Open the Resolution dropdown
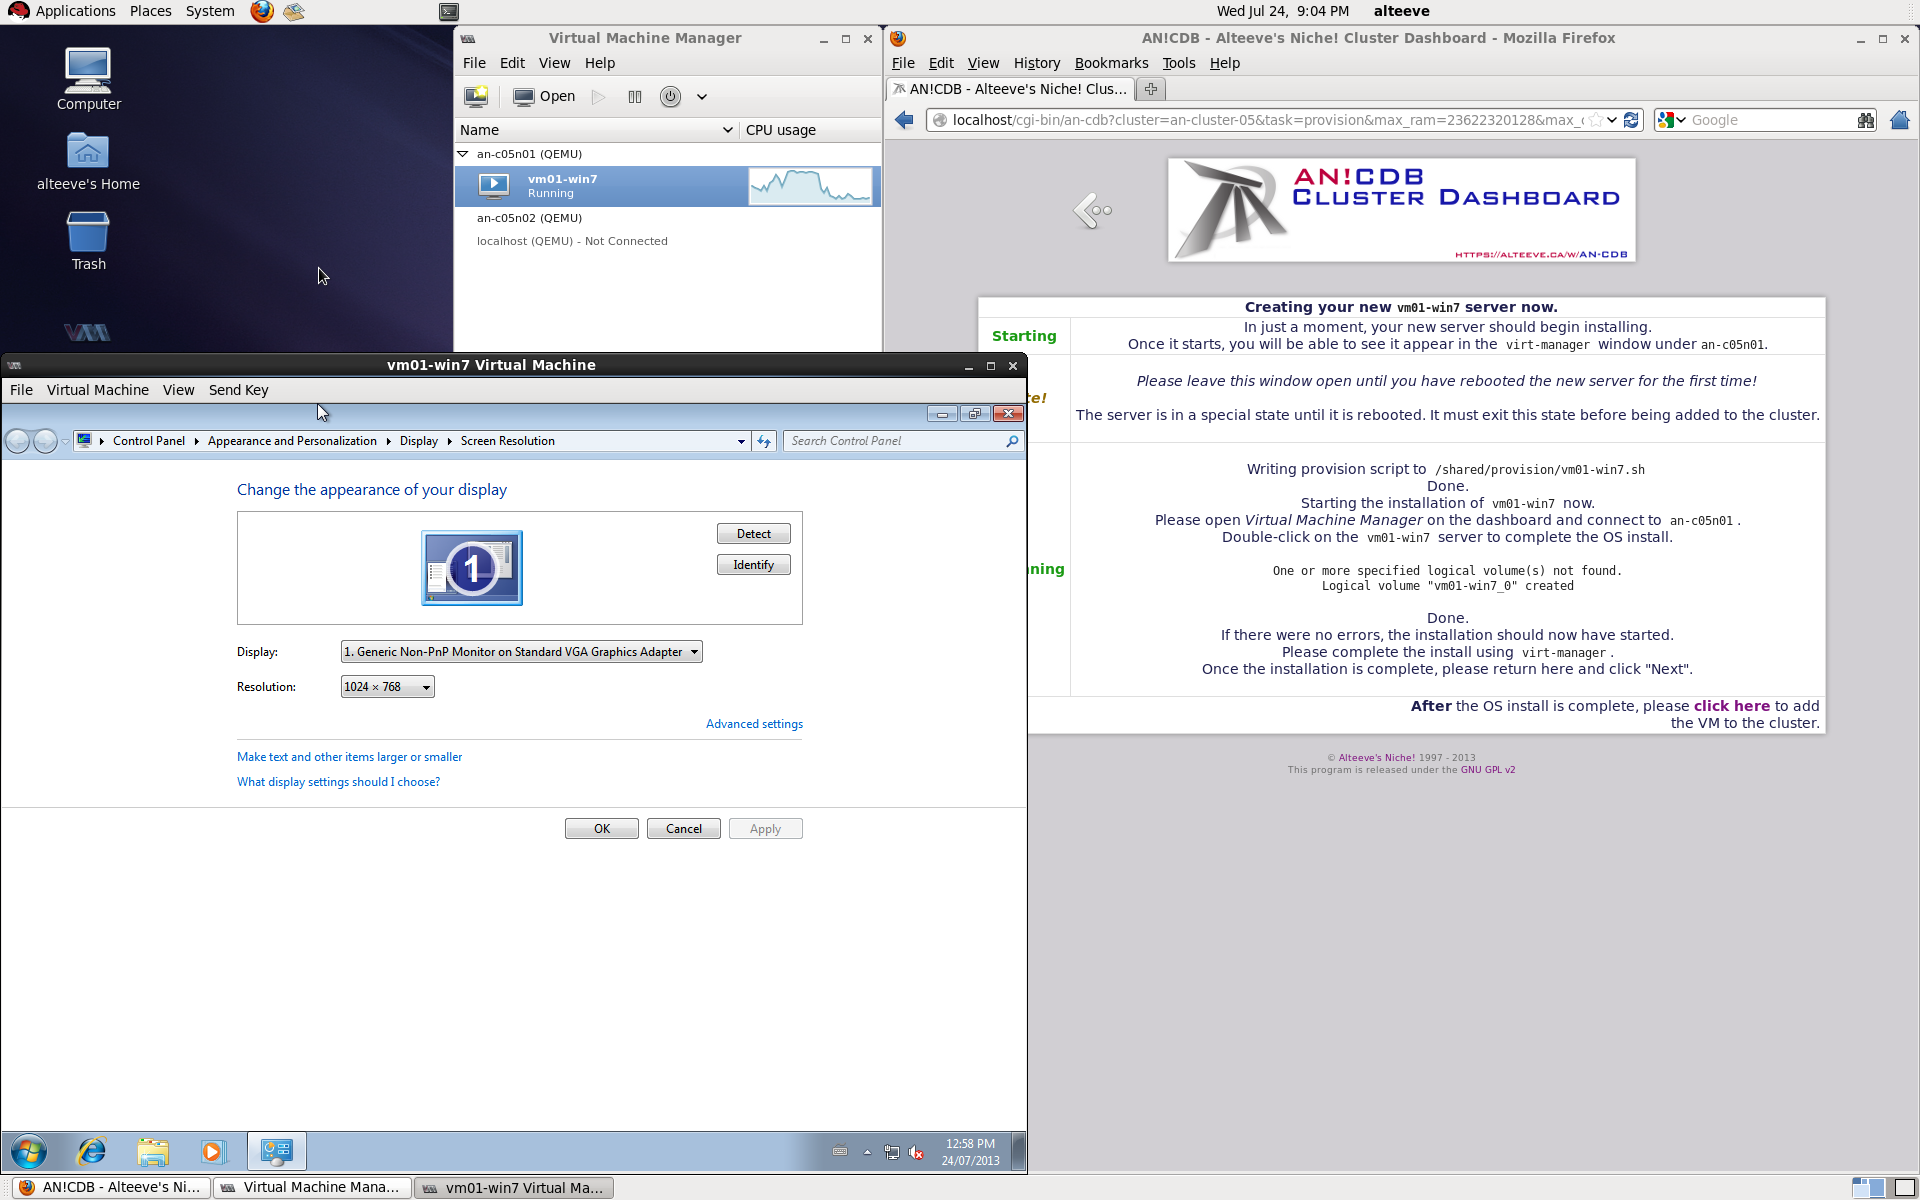Image resolution: width=1920 pixels, height=1200 pixels. 387,687
